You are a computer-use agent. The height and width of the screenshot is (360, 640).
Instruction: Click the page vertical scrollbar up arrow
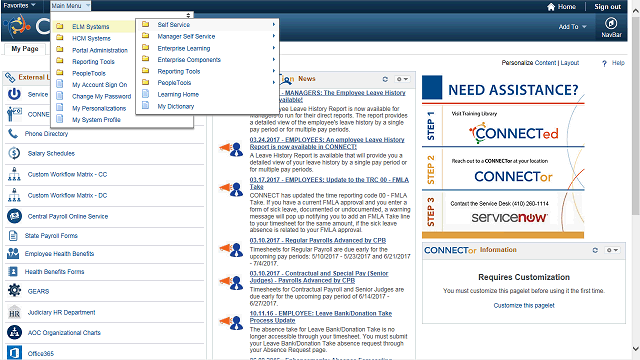(x=636, y=11)
